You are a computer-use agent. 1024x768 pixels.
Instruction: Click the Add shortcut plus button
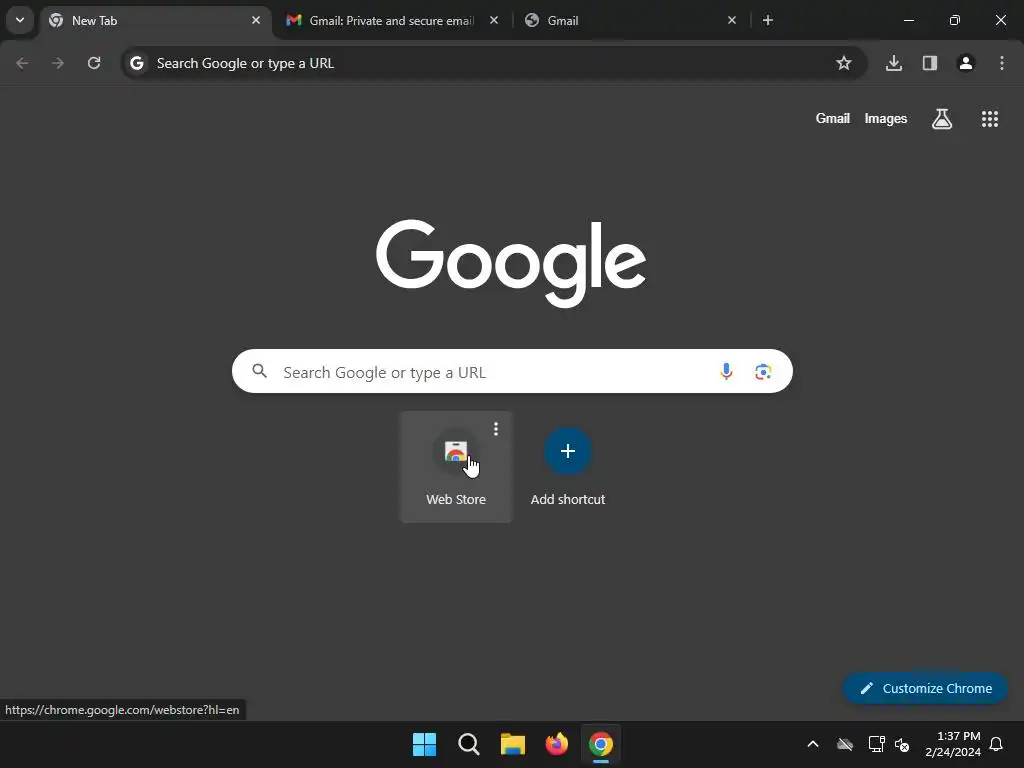pyautogui.click(x=568, y=451)
